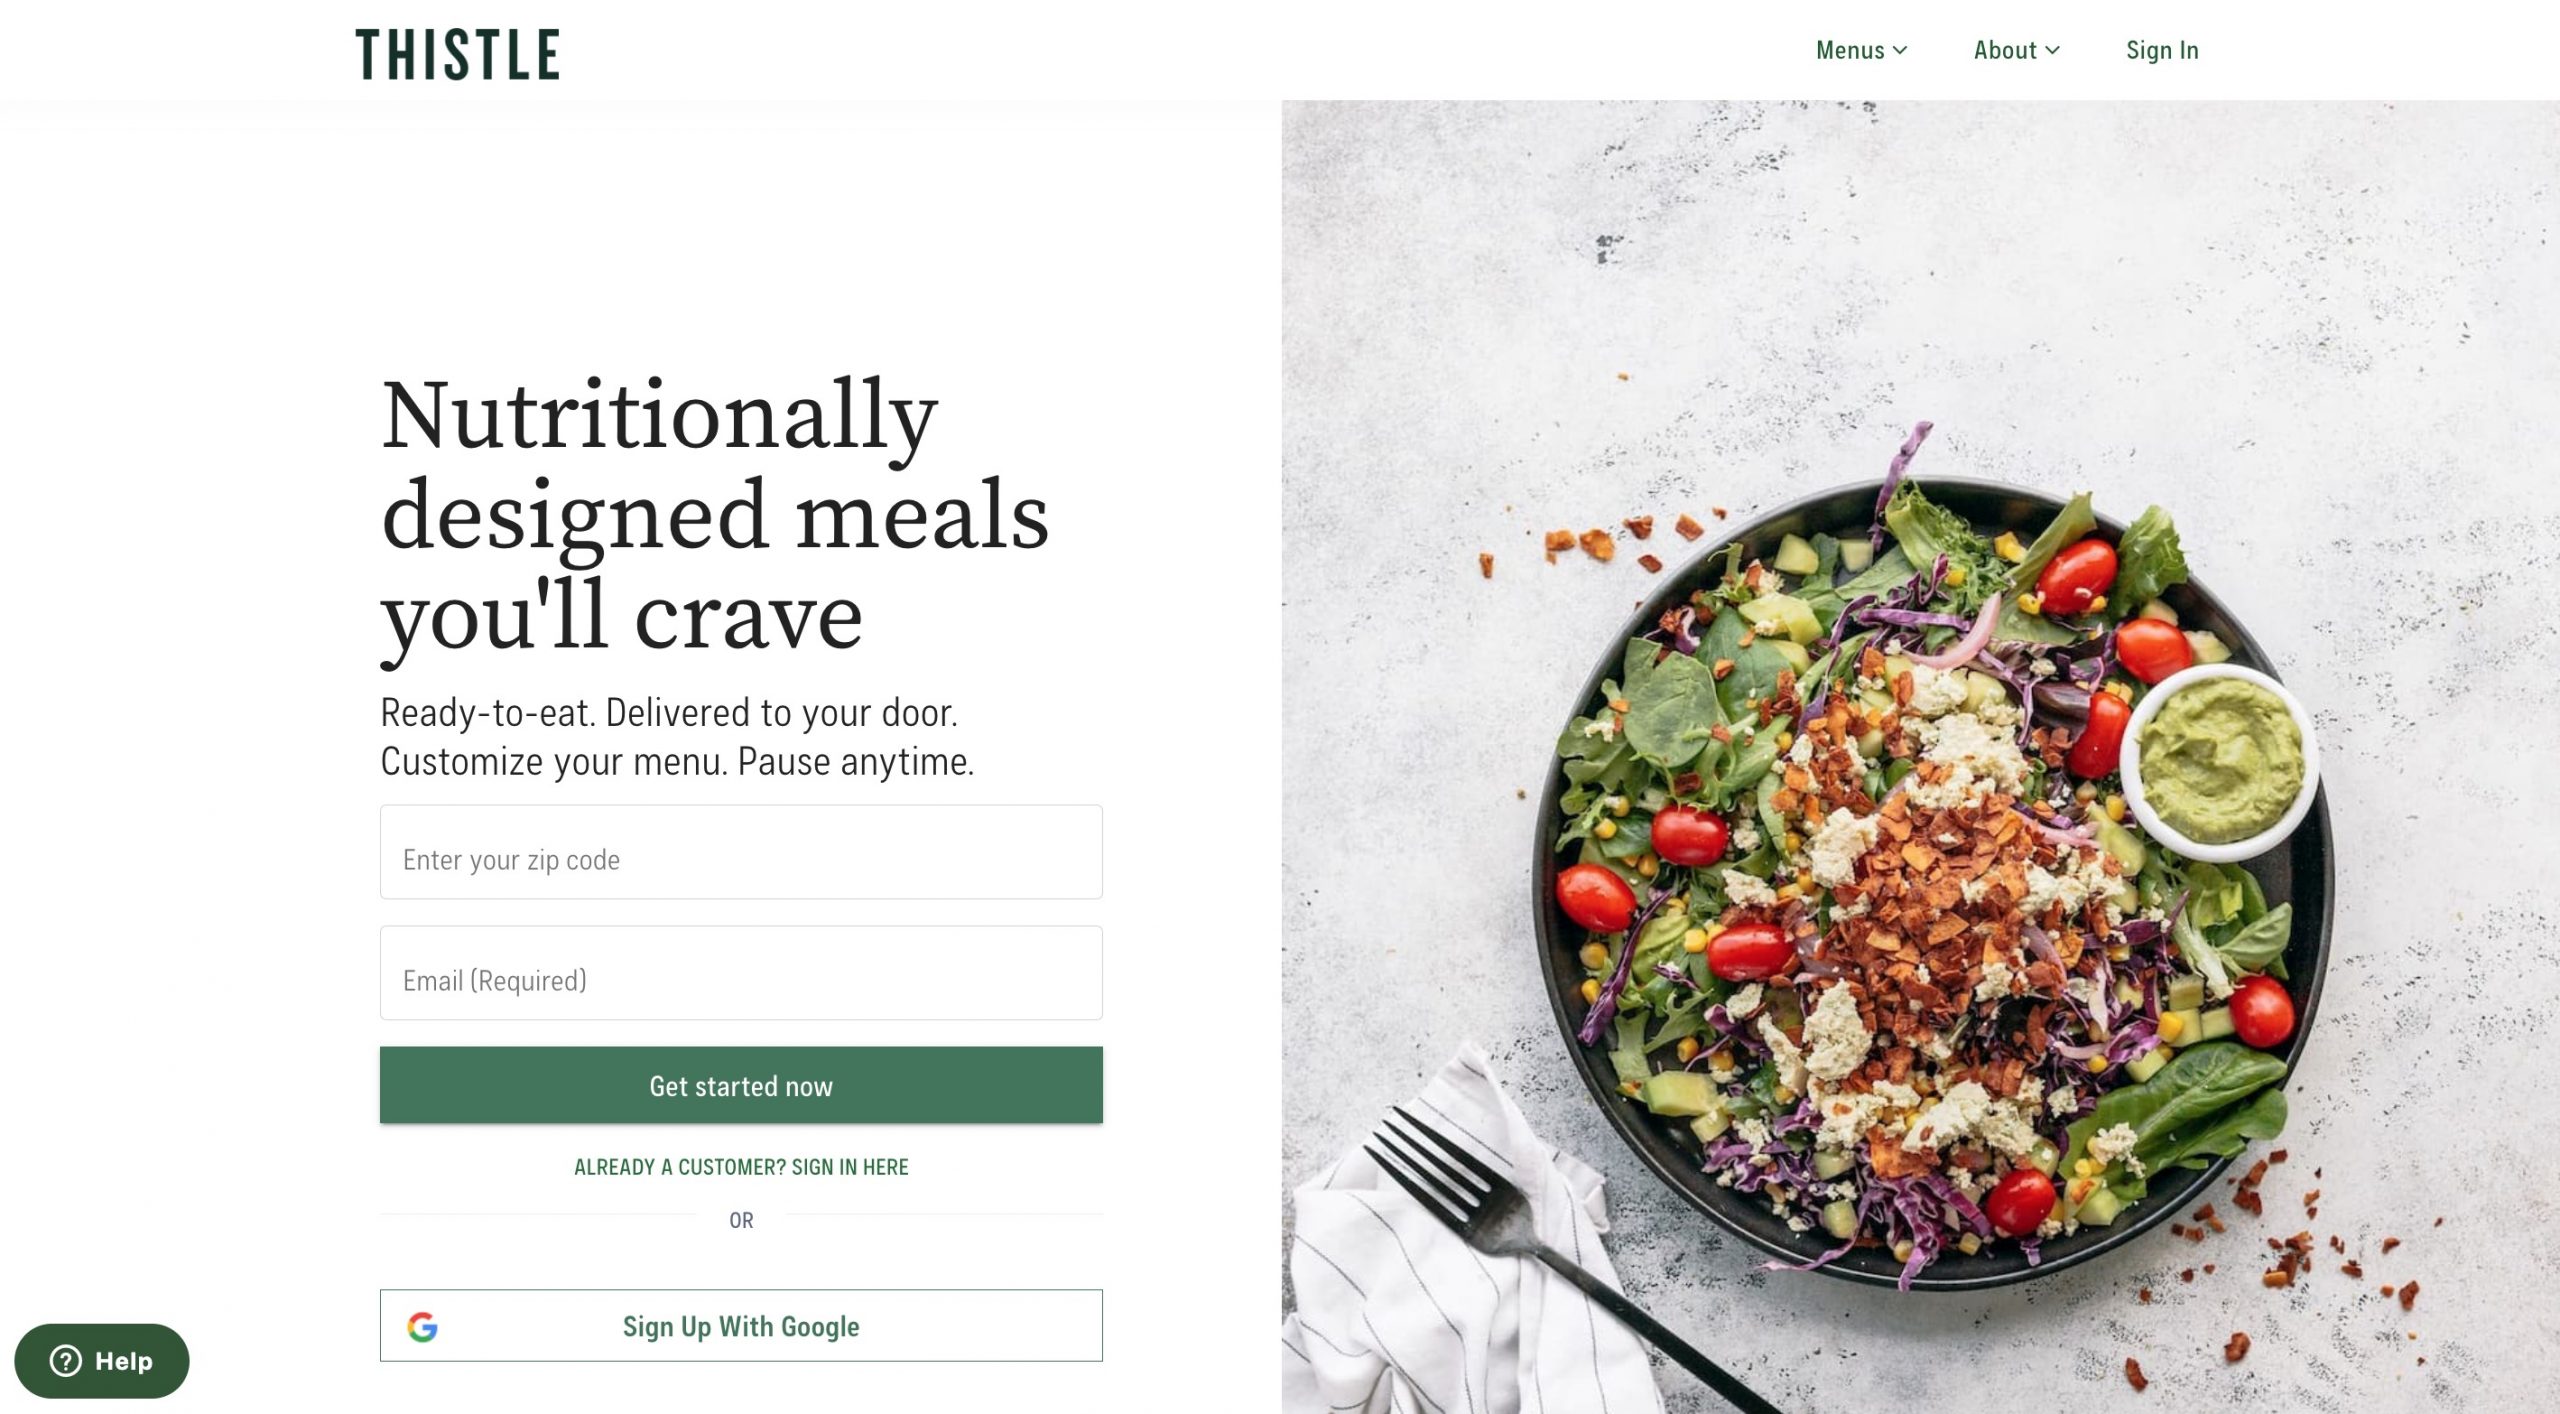This screenshot has height=1414, width=2560.
Task: Open the About navigation item
Action: click(x=2016, y=50)
